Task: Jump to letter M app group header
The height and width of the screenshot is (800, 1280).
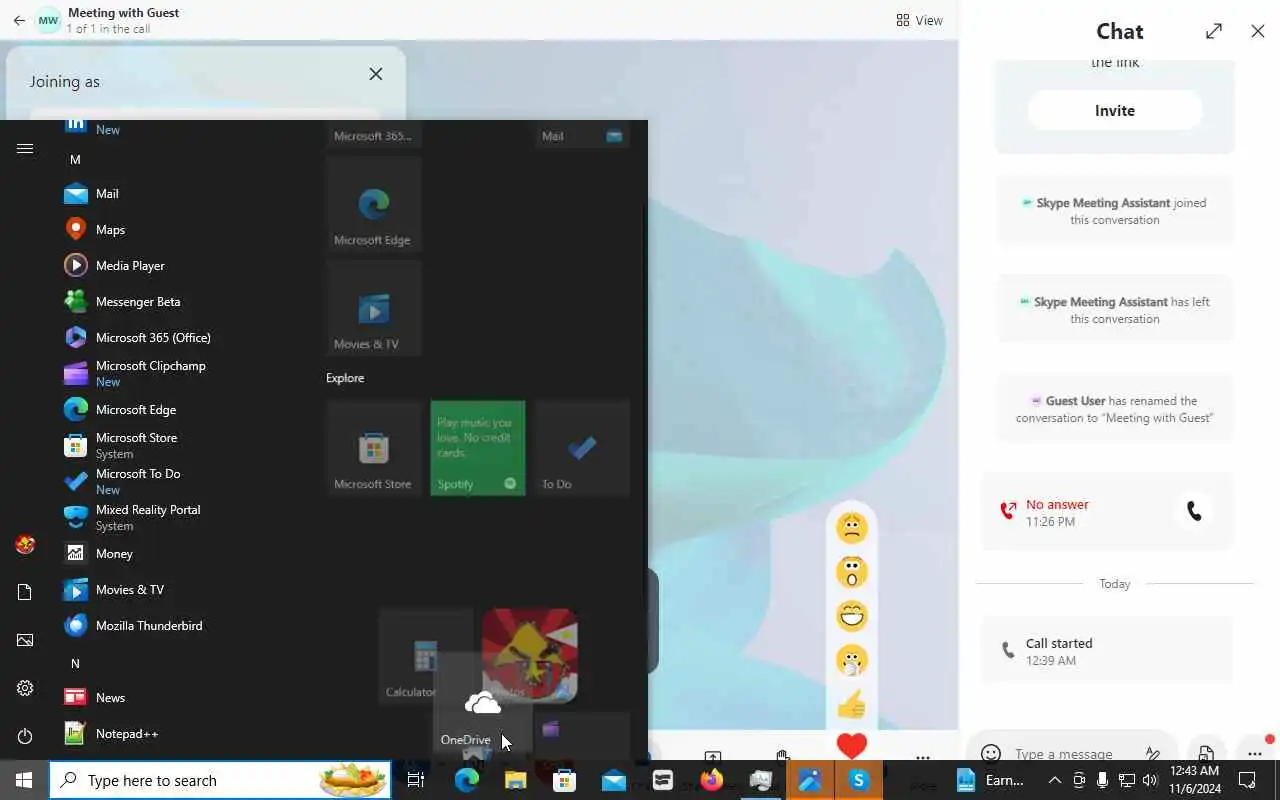Action: click(x=75, y=159)
